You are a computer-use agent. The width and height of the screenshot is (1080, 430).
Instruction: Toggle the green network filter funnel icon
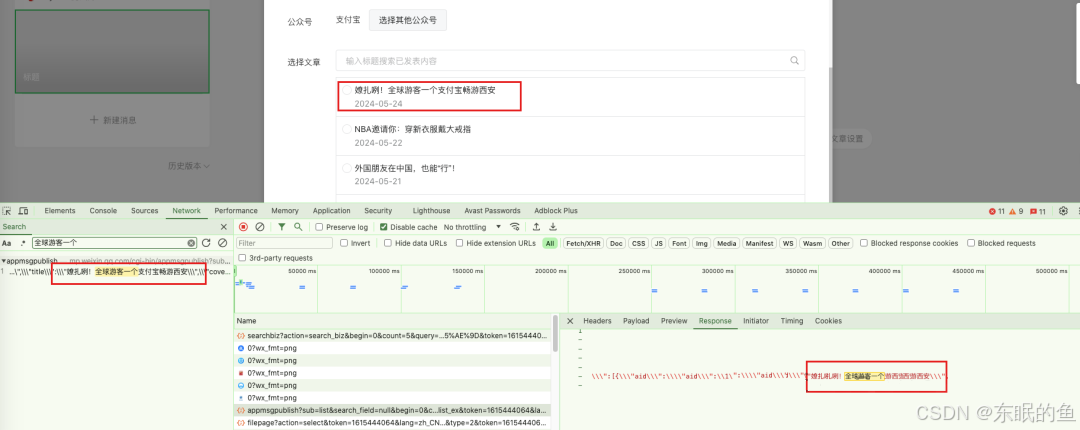coord(282,227)
